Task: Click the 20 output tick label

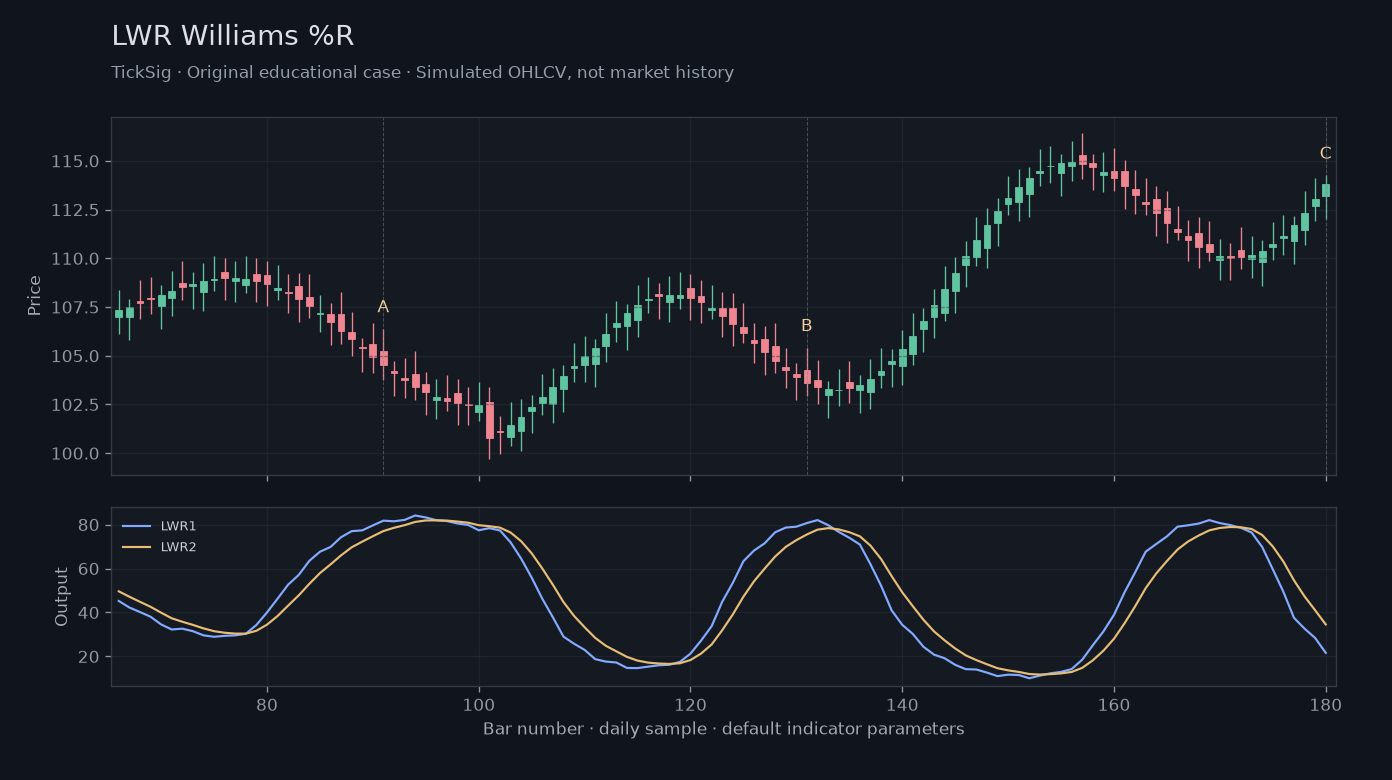Action: coord(89,657)
